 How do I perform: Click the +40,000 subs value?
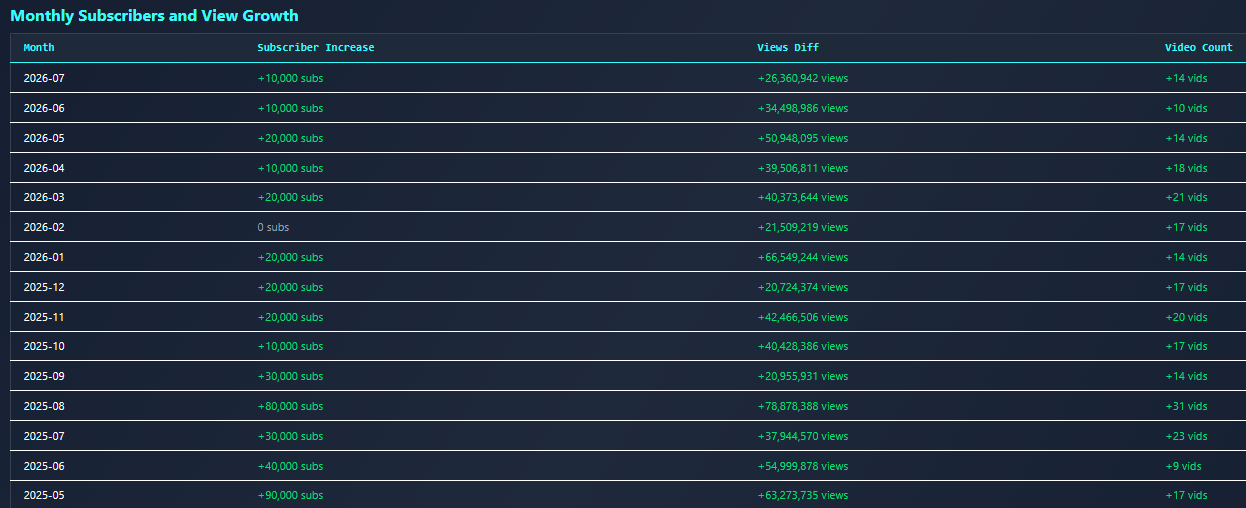click(290, 466)
